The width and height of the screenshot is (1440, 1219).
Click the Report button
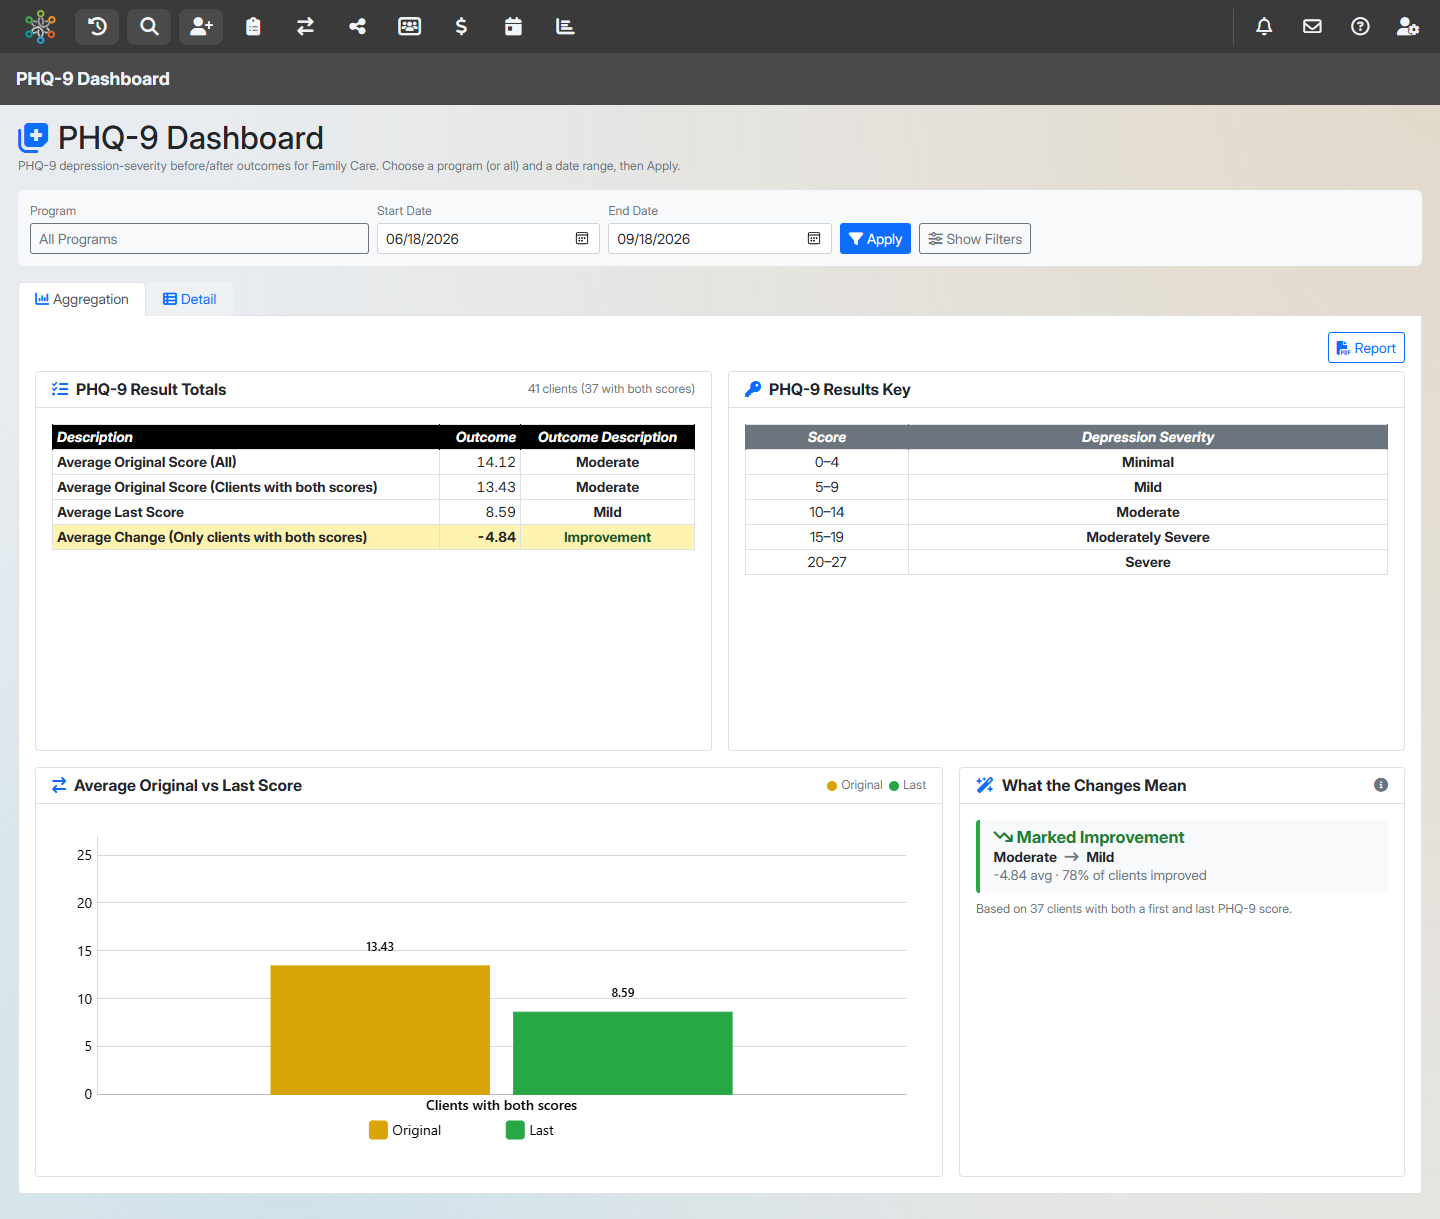coord(1366,348)
